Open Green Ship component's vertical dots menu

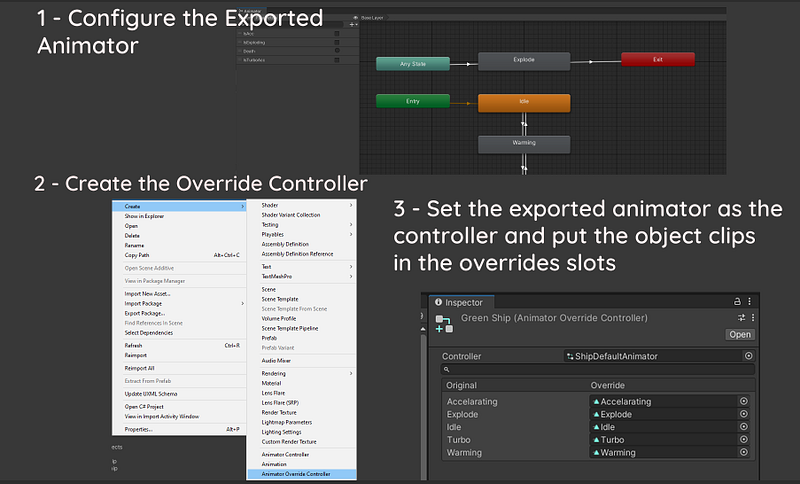point(753,317)
